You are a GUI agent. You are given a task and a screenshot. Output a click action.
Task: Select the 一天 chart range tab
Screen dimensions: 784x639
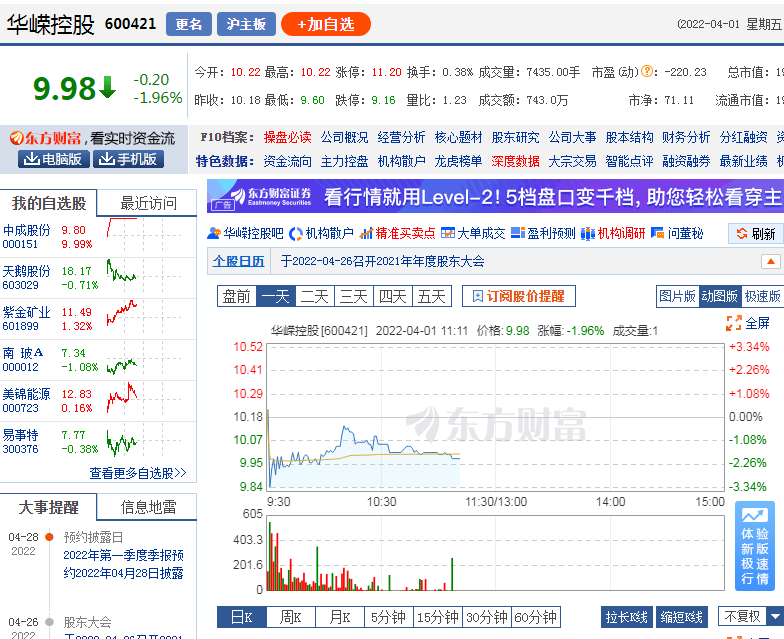[x=276, y=296]
